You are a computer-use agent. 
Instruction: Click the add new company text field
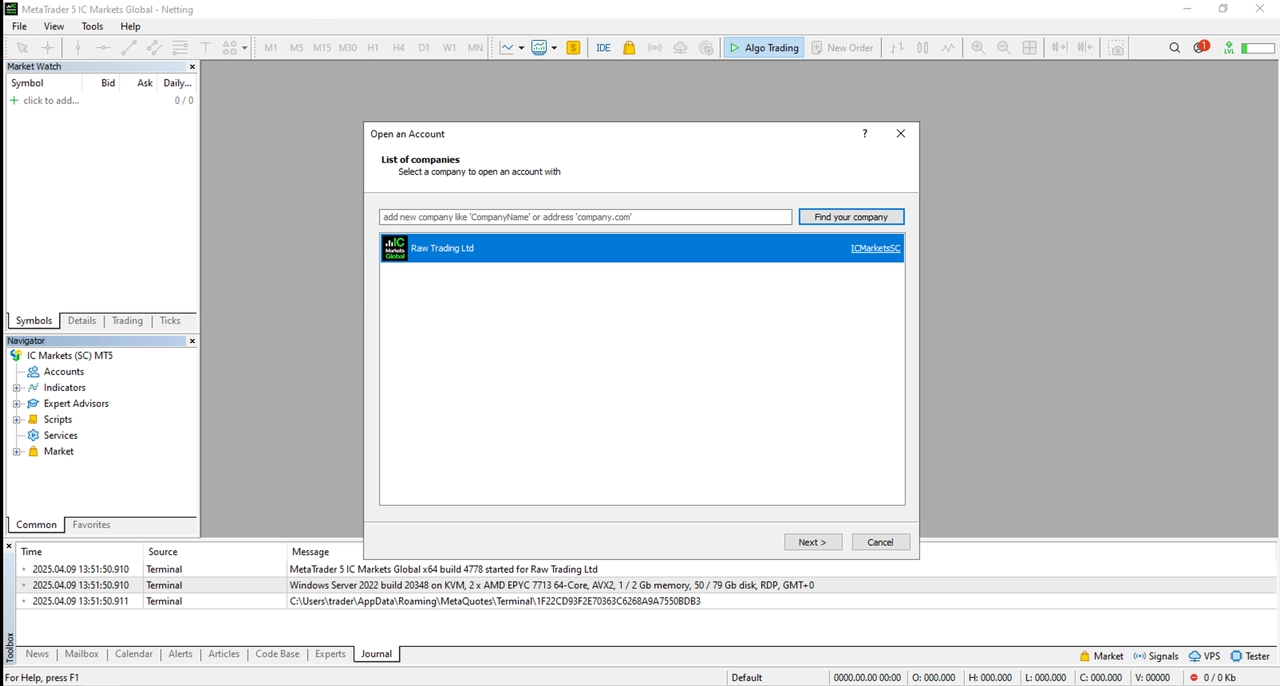click(585, 217)
